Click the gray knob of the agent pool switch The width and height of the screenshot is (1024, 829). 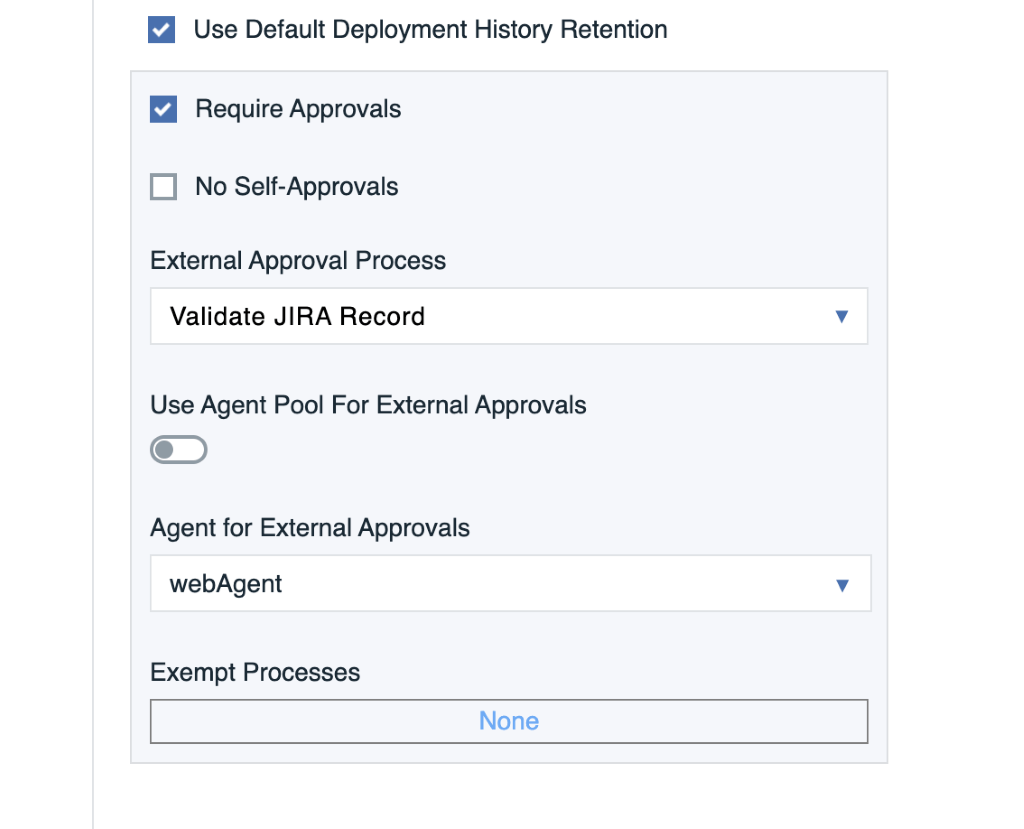coord(165,450)
